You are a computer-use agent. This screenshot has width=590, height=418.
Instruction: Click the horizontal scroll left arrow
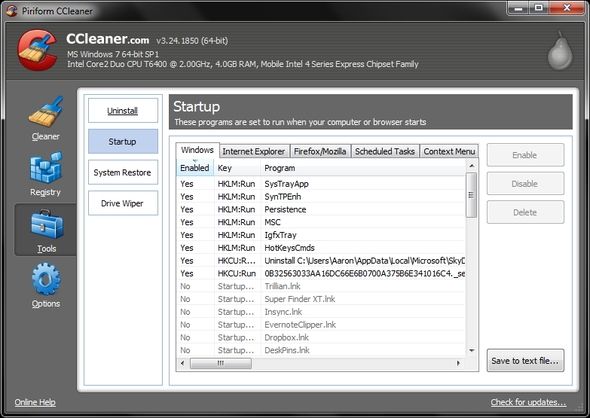click(182, 363)
